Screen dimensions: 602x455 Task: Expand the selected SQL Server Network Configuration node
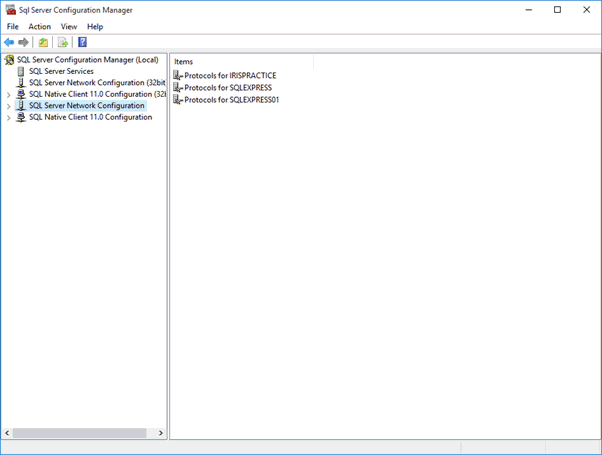pyautogui.click(x=8, y=106)
